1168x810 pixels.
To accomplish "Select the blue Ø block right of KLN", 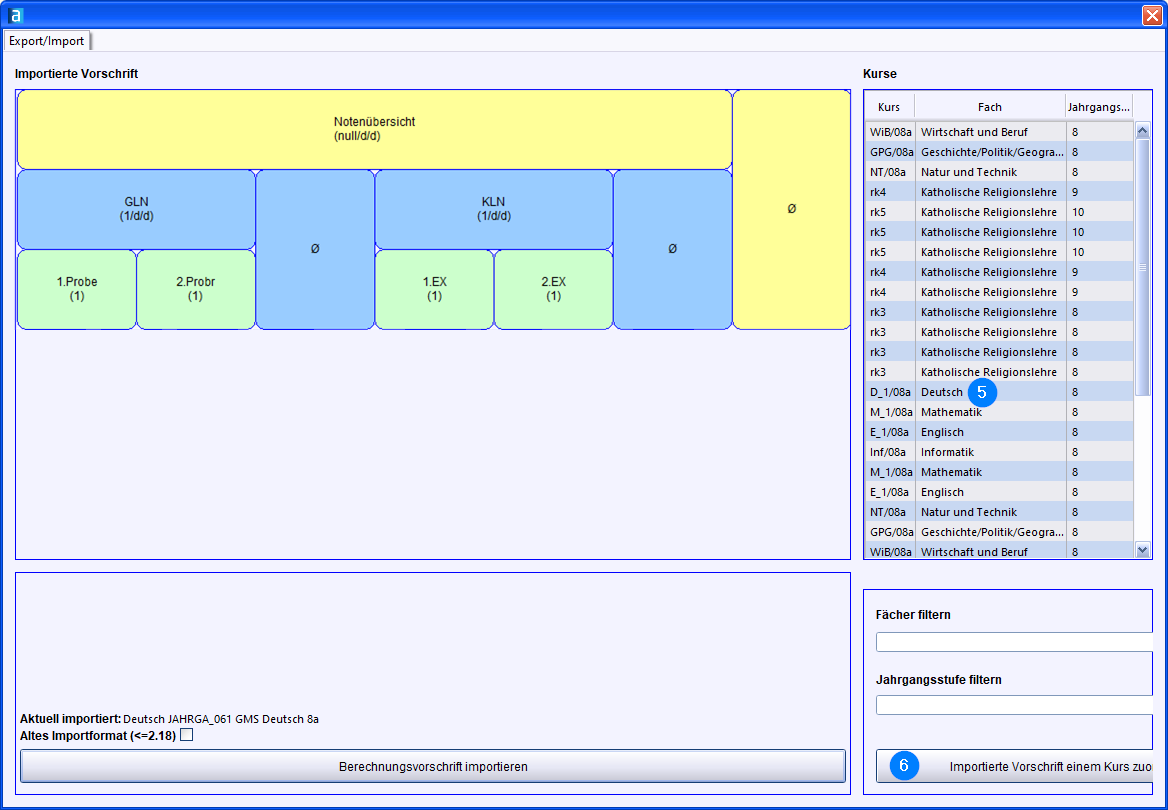I will click(673, 249).
